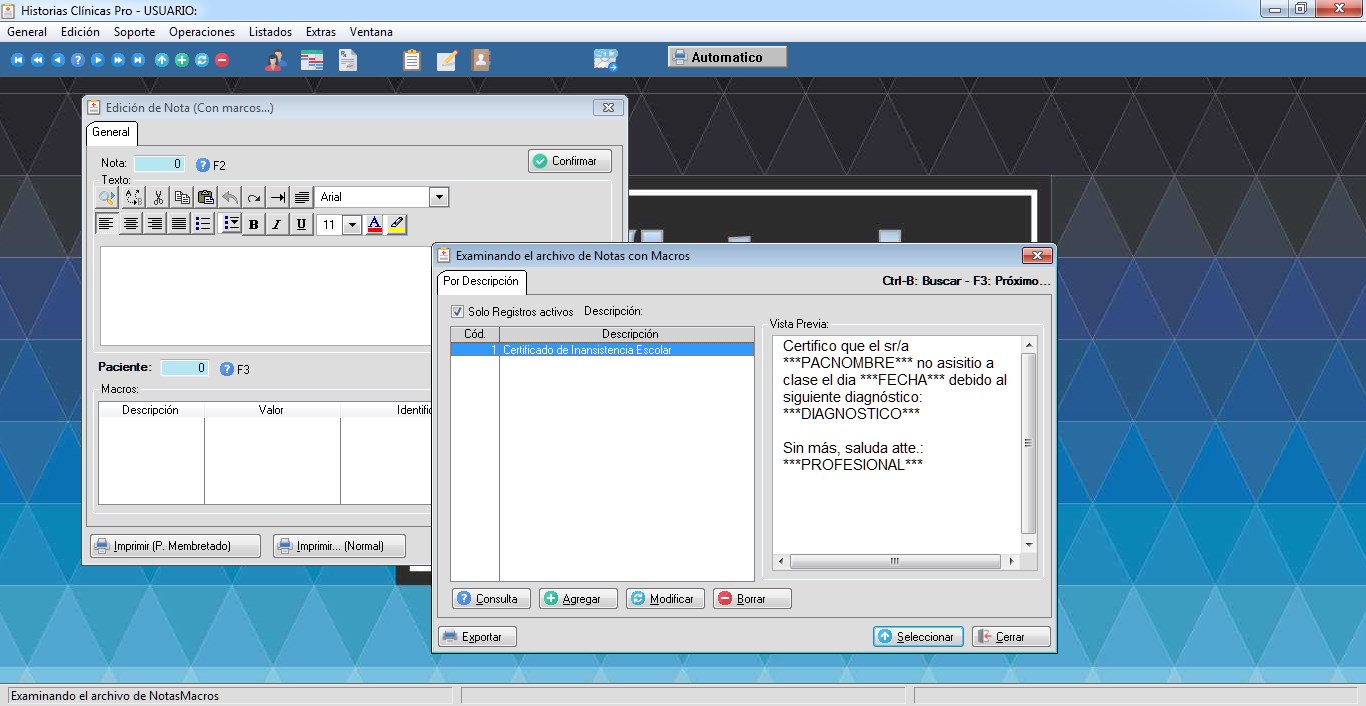
Task: Click the Seleccionar button
Action: tap(918, 637)
